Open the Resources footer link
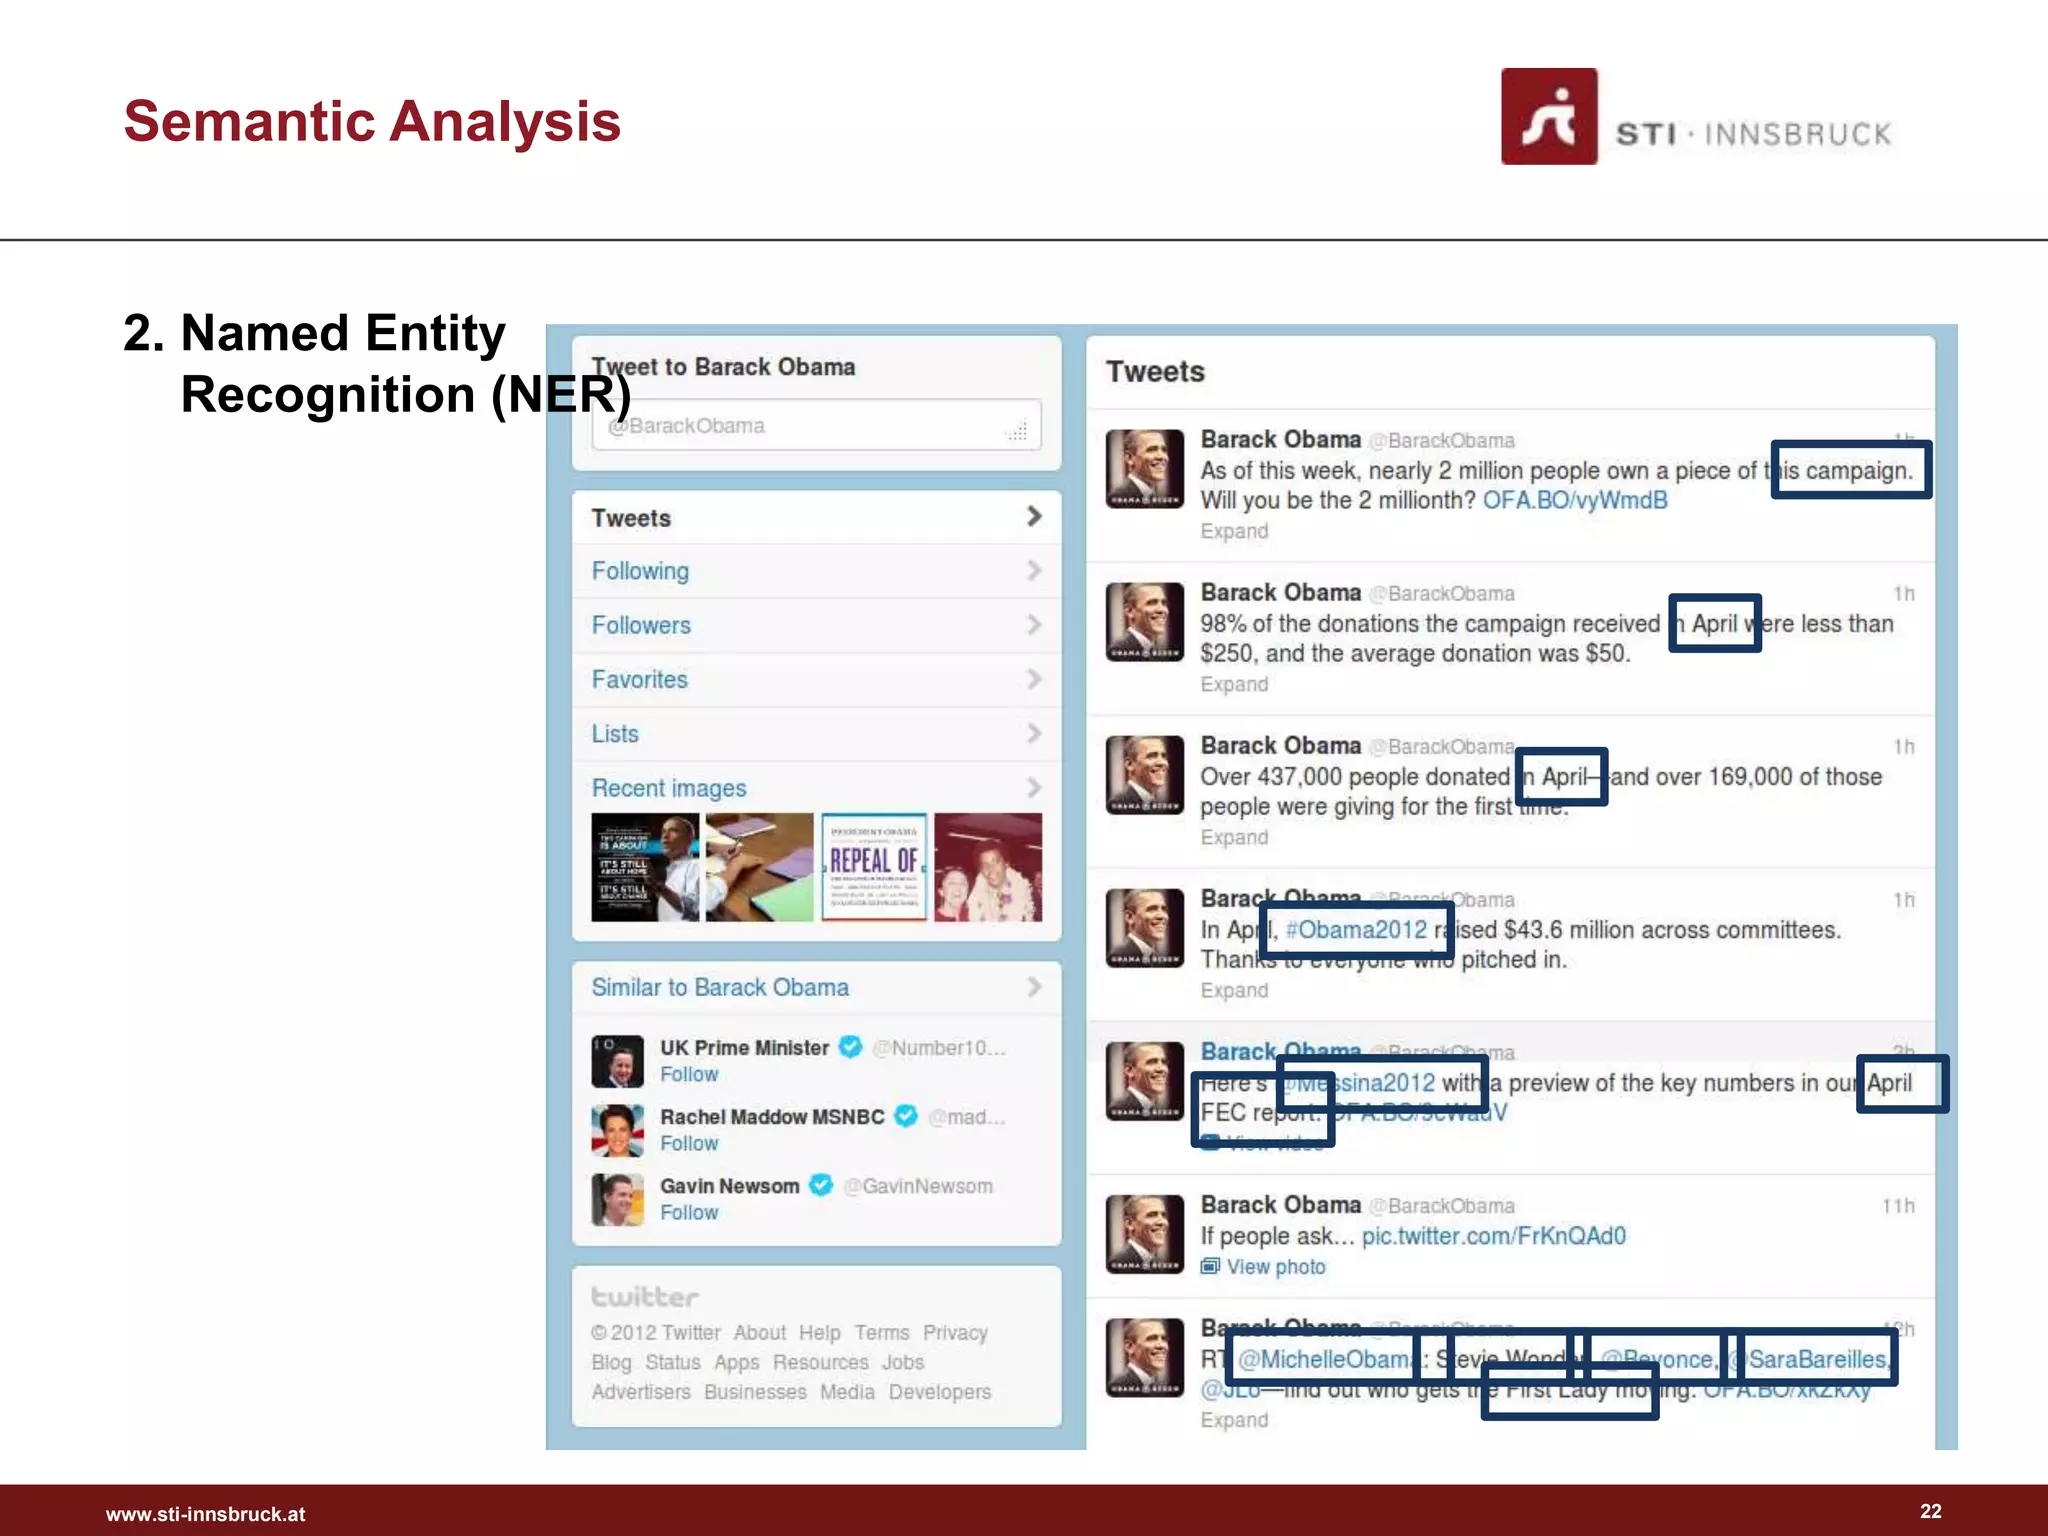 [821, 1362]
